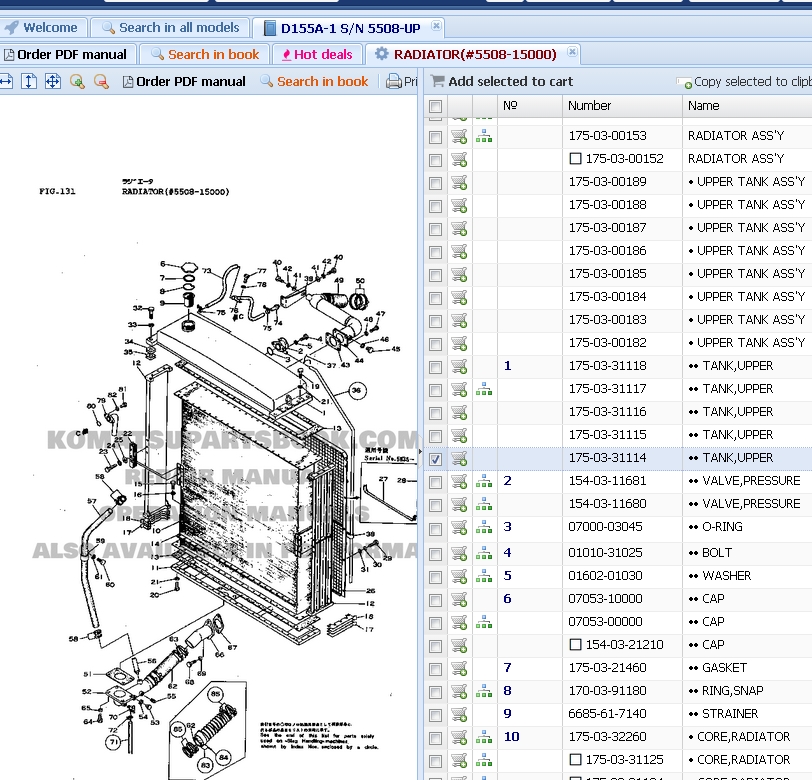Open structure tree for 154-03-11681
The height and width of the screenshot is (780, 812).
click(x=484, y=481)
